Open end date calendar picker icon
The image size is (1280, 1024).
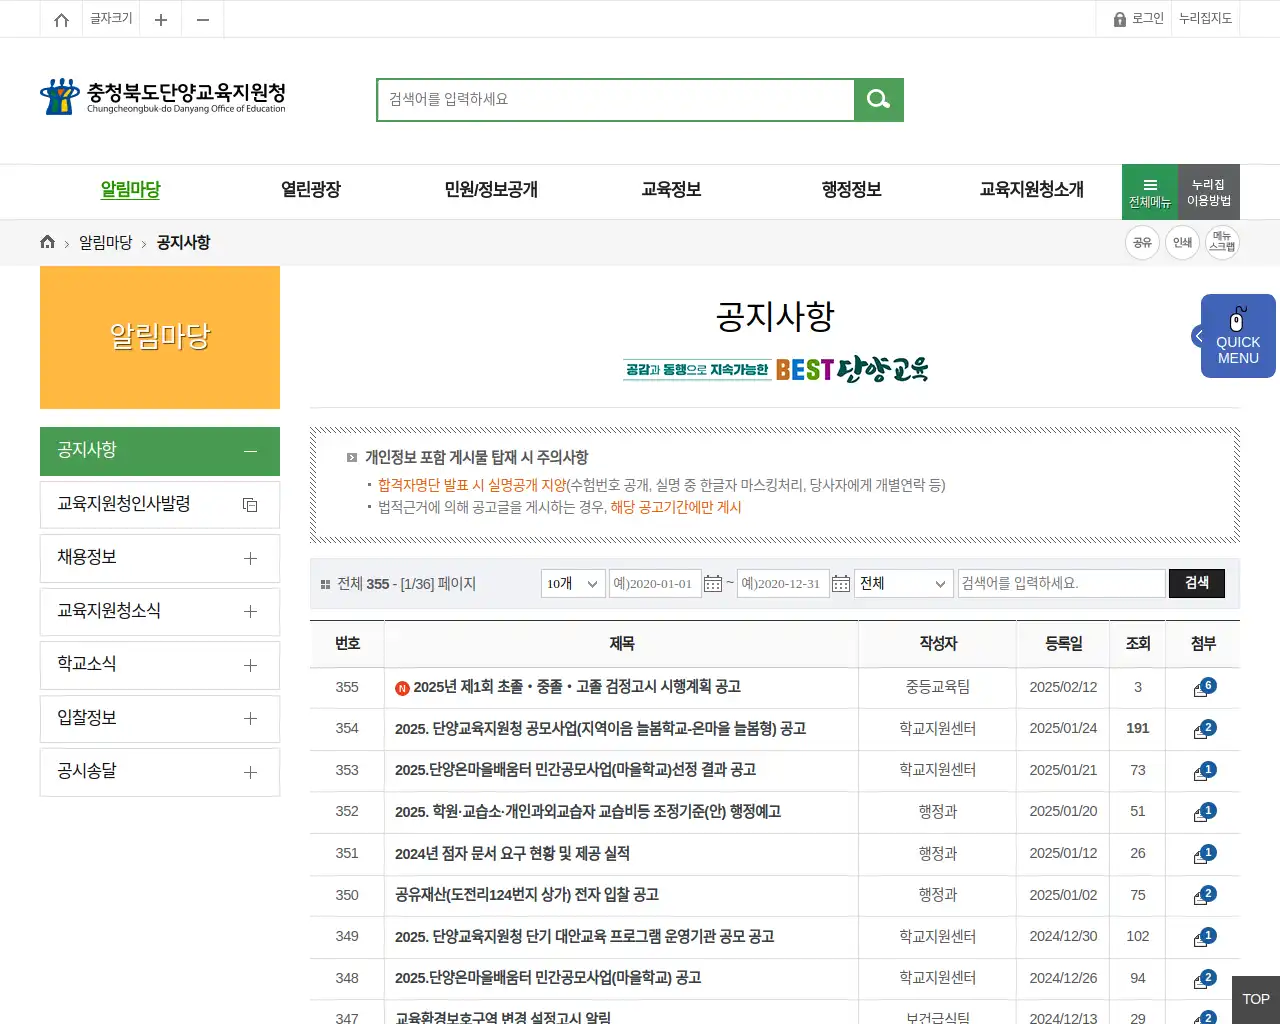click(841, 583)
